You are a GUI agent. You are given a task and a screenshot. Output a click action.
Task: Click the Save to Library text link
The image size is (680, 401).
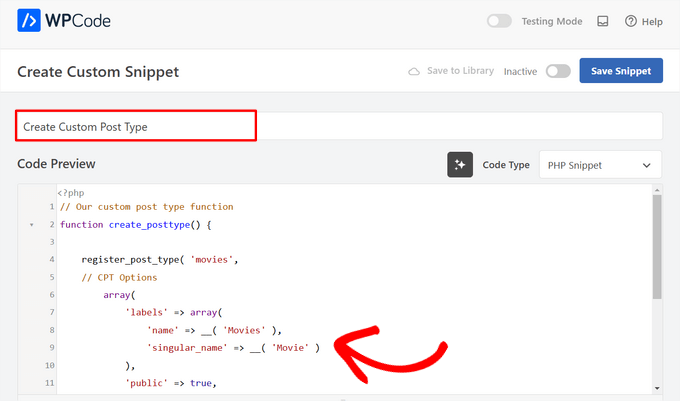tap(458, 72)
